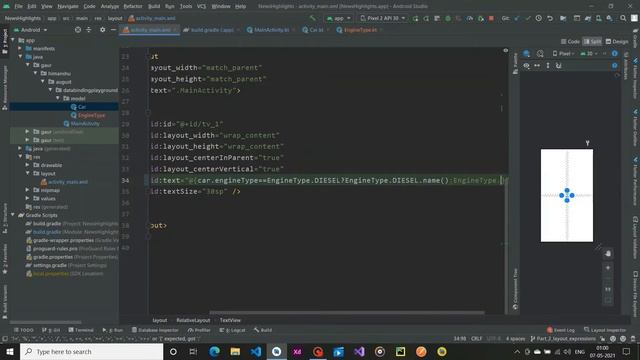Click the Git commit checkmark icon
This screenshot has height=360, width=640.
click(528, 18)
